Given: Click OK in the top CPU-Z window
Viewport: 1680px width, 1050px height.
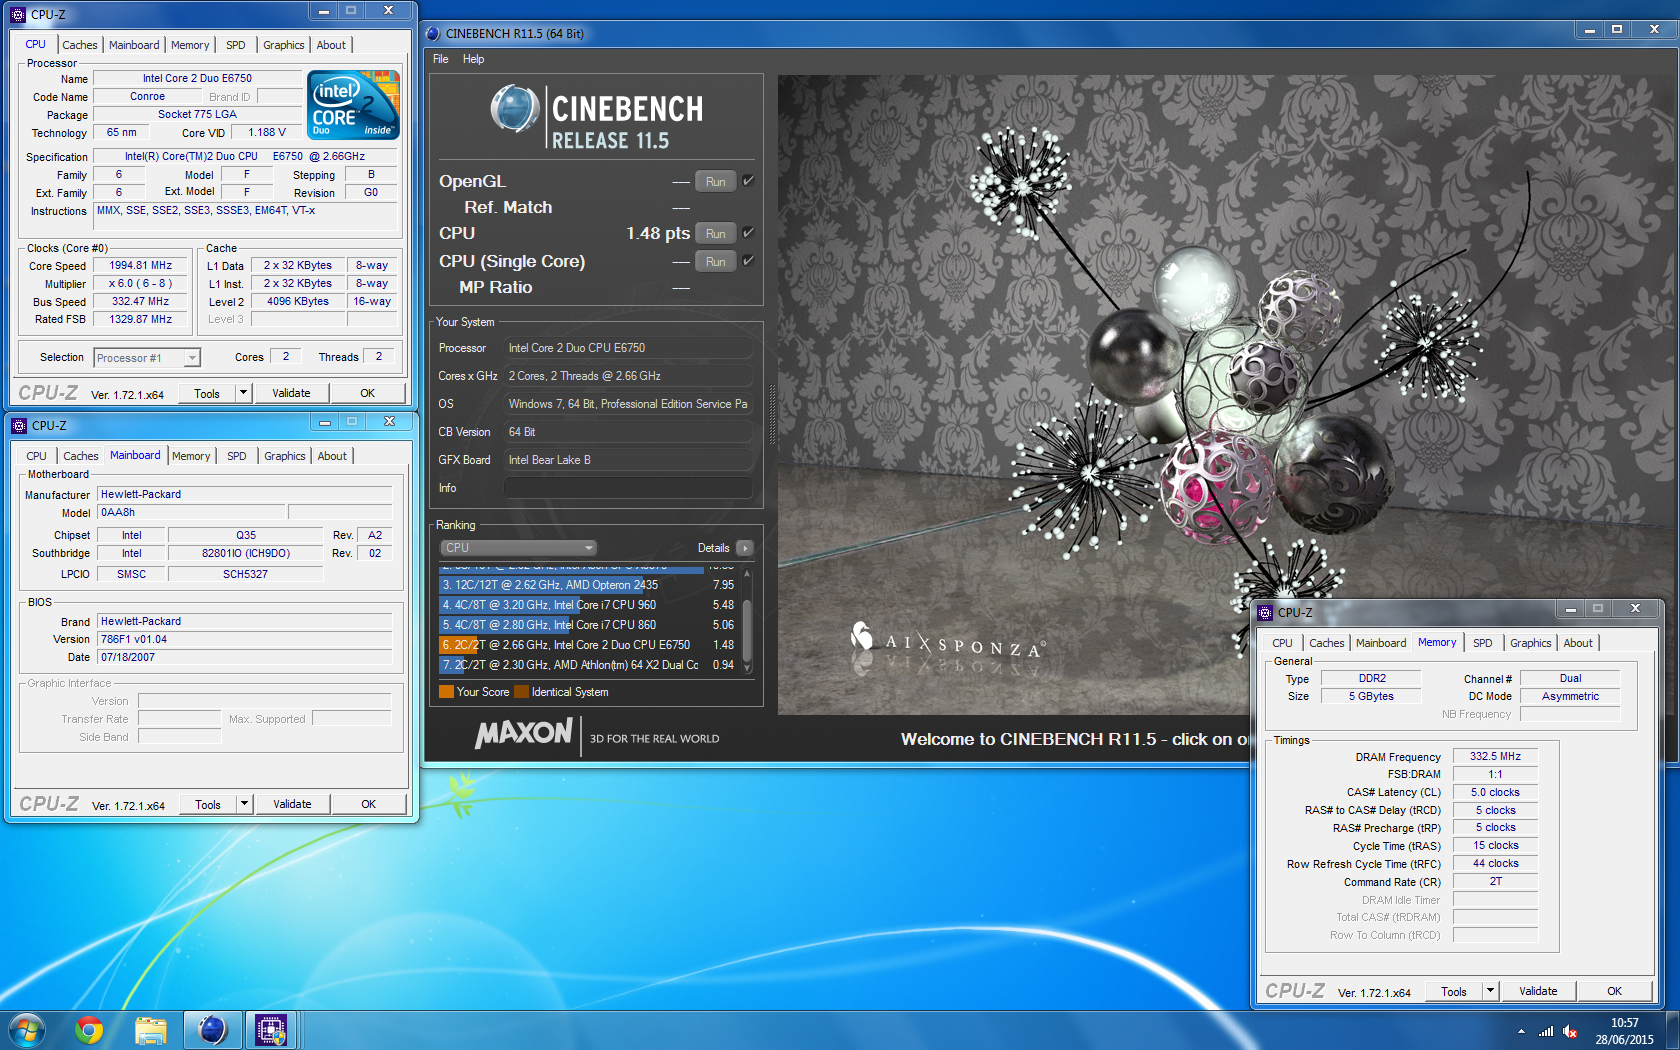Looking at the screenshot, I should point(368,393).
